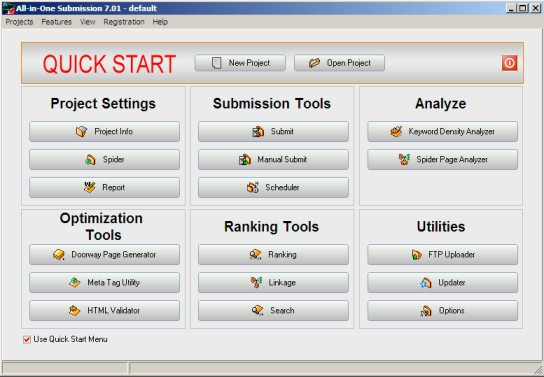This screenshot has width=544, height=377.
Task: Click the Ranking Tools heading
Action: (x=271, y=227)
